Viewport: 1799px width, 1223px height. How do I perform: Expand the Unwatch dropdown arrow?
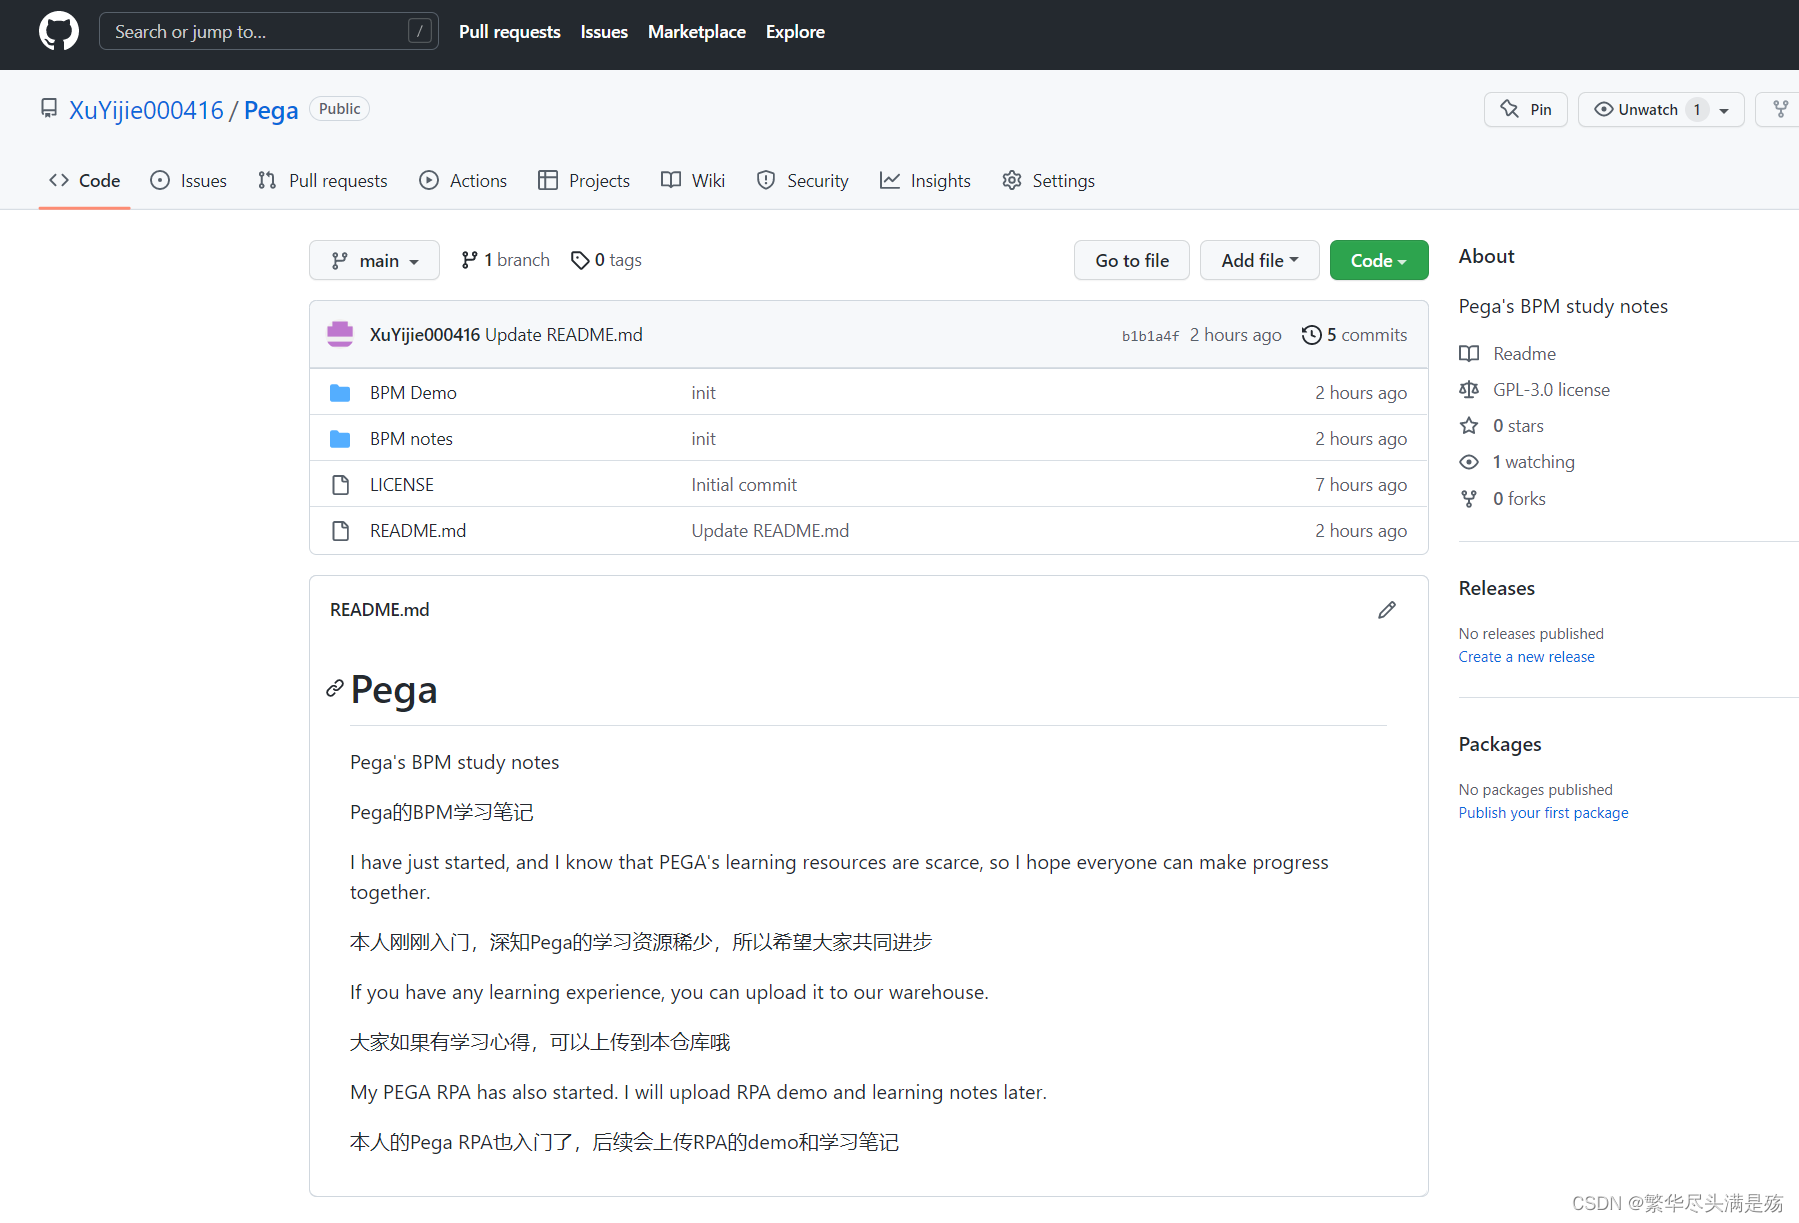(1724, 110)
